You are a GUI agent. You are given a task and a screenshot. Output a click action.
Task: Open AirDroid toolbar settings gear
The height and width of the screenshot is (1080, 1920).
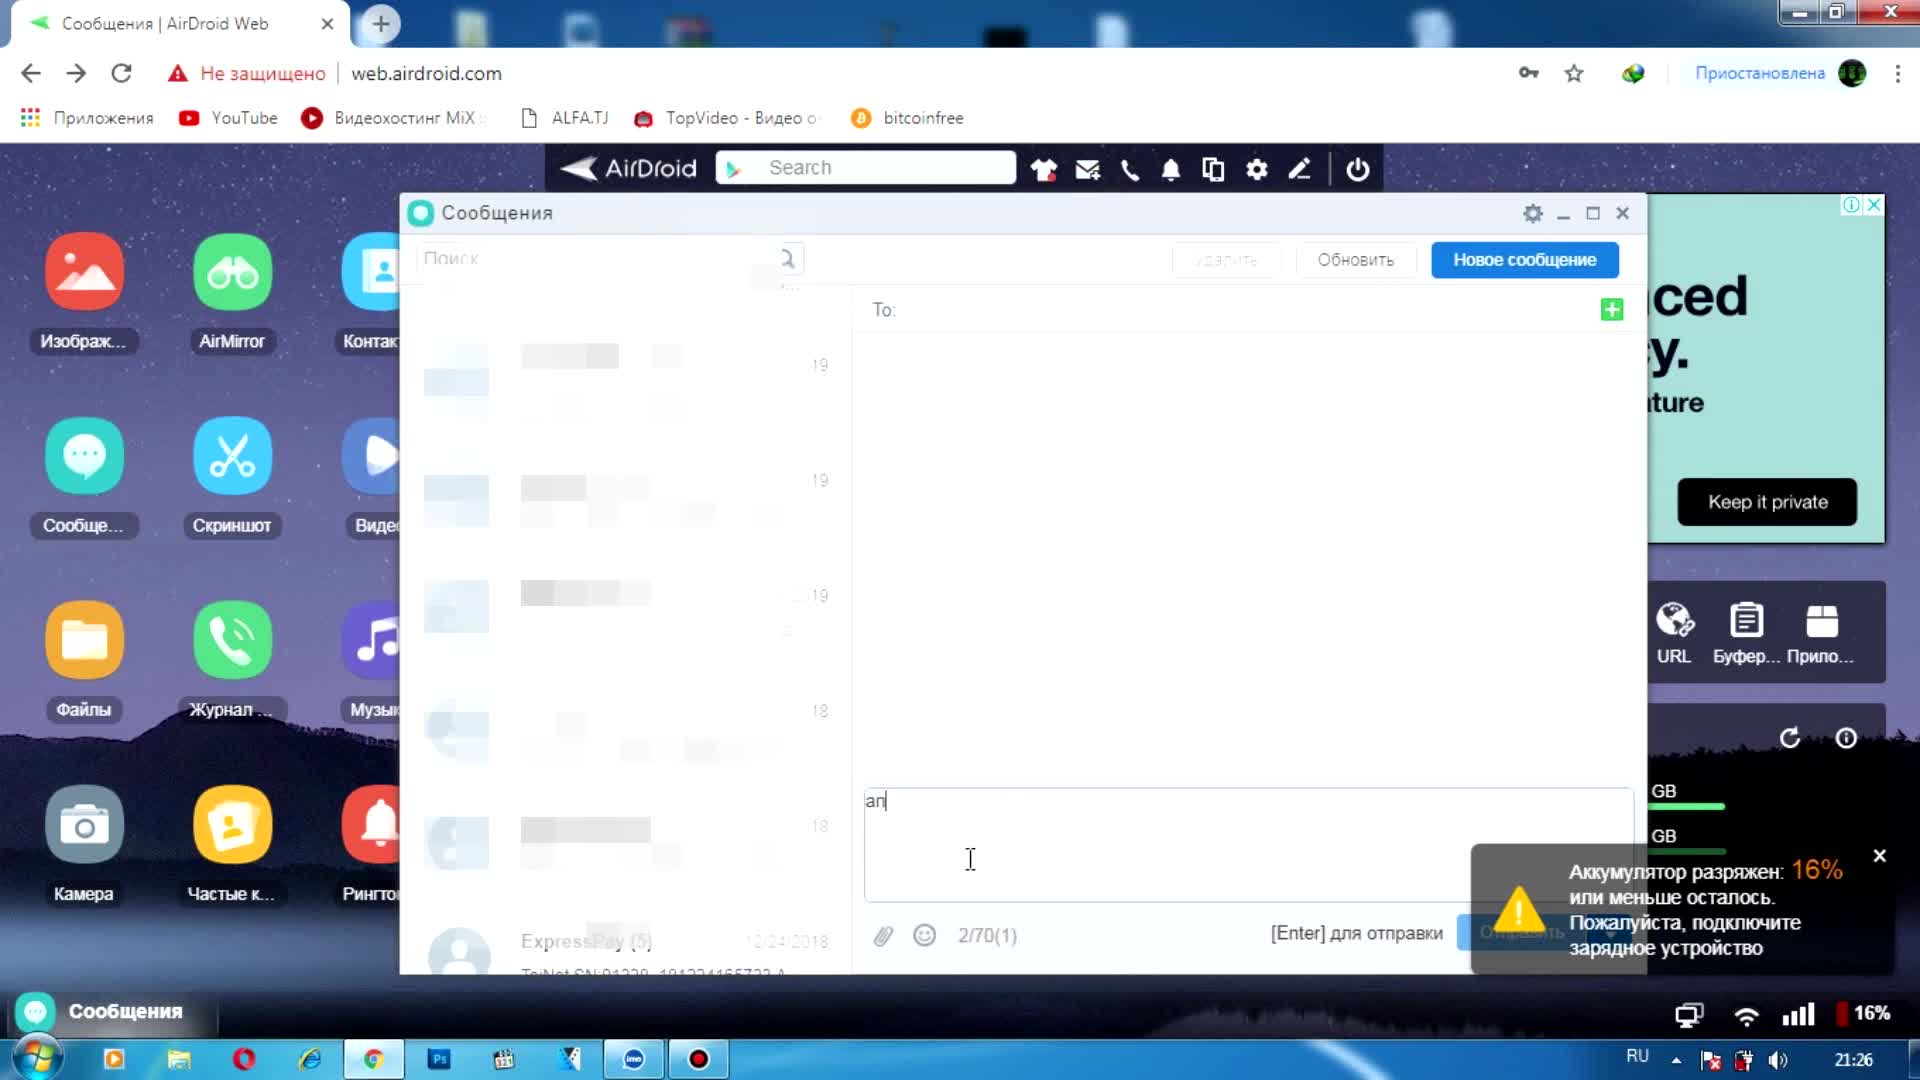click(x=1257, y=169)
